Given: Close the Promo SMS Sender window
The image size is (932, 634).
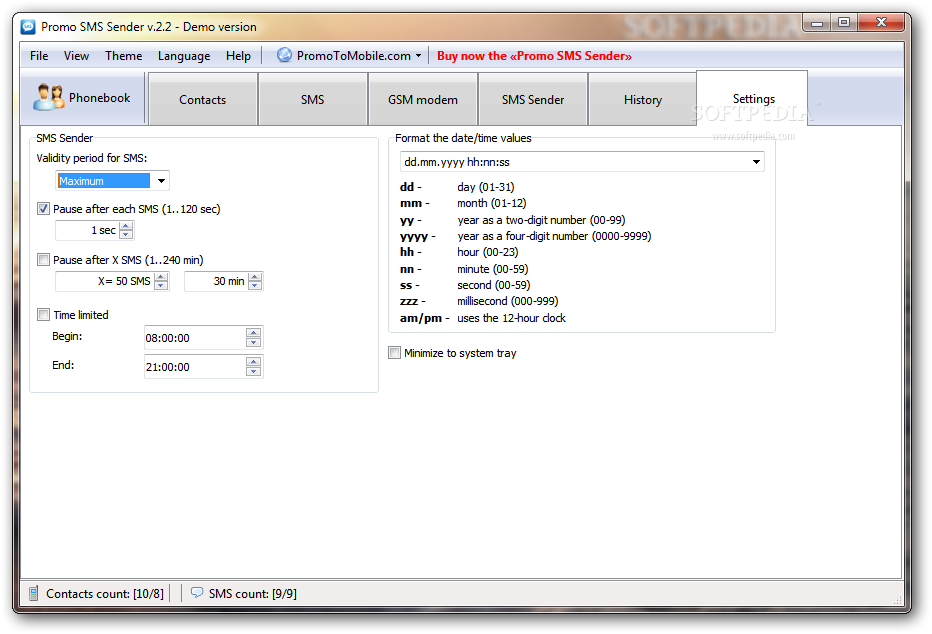Looking at the screenshot, I should pos(881,23).
